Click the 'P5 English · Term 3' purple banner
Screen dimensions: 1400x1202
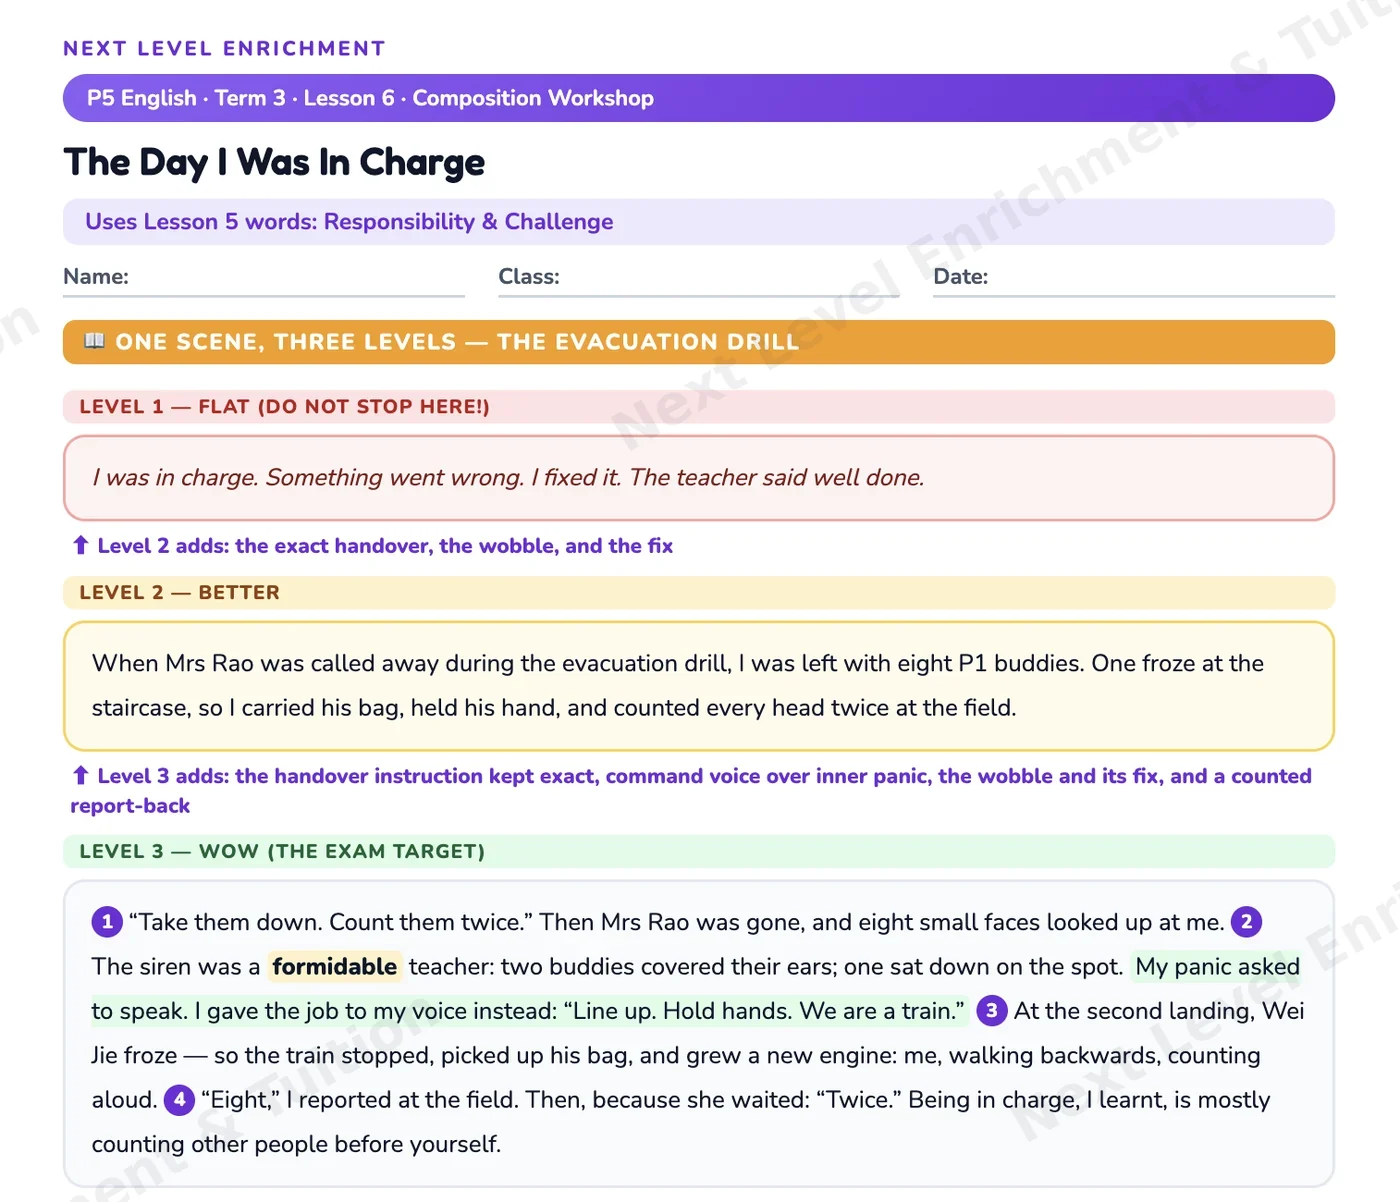point(699,98)
